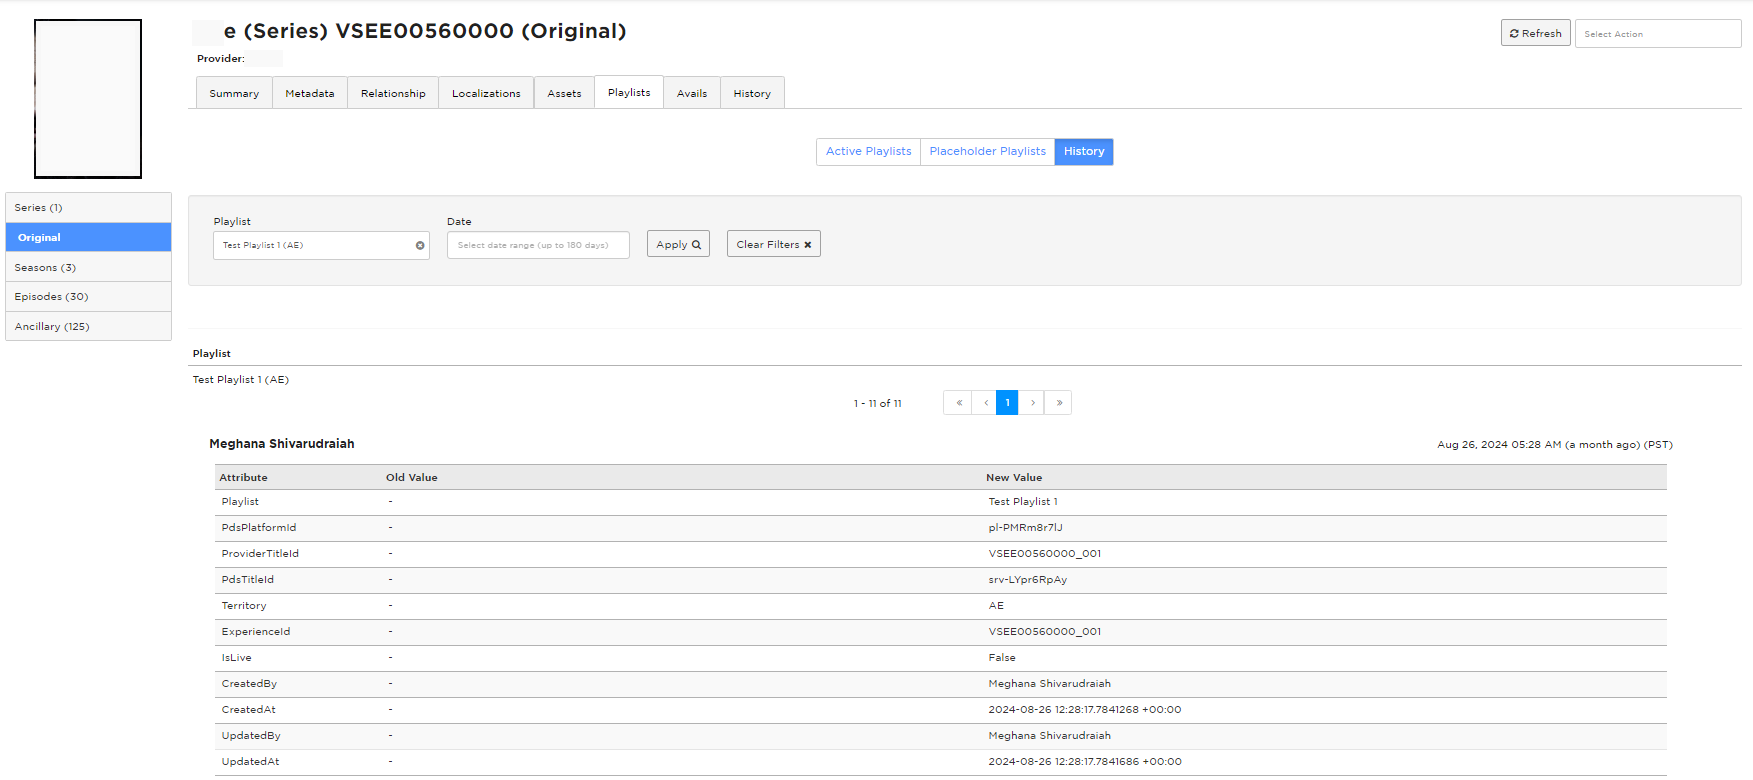Screen dimensions: 1753x780
Task: Open the Summary tab
Action: [x=234, y=93]
